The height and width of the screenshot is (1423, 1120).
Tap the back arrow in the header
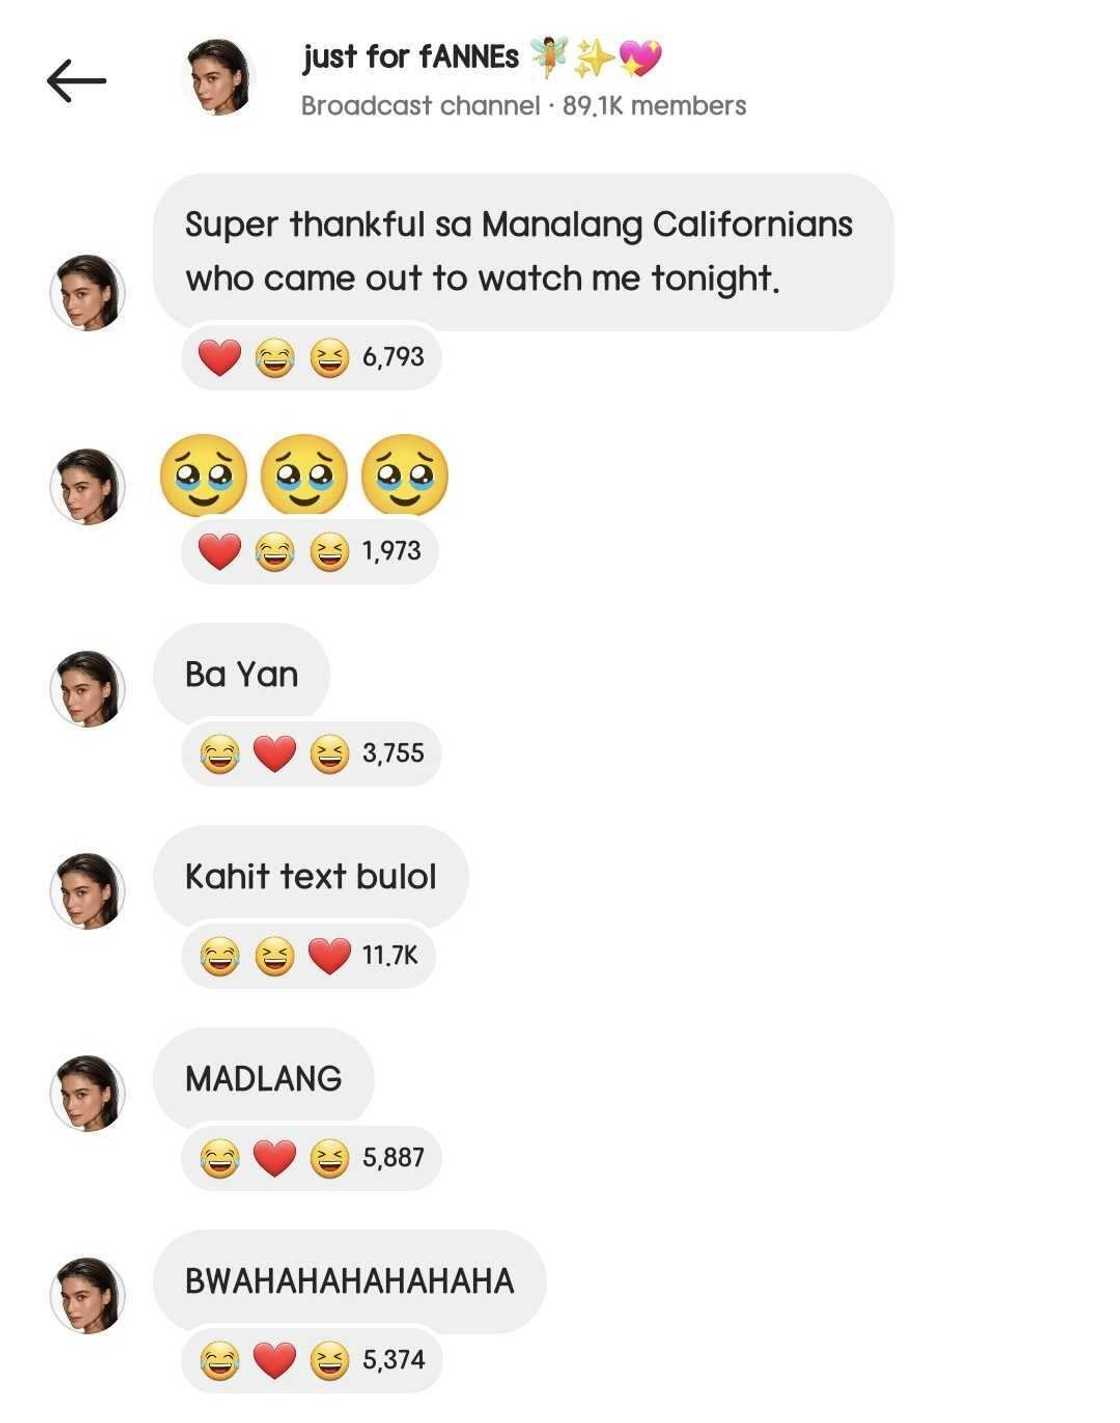(x=77, y=79)
